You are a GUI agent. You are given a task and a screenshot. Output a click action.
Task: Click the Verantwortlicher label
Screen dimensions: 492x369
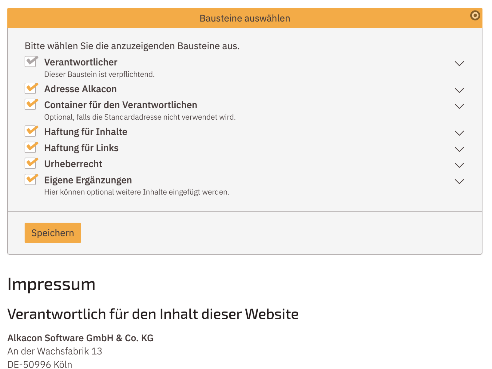81,62
